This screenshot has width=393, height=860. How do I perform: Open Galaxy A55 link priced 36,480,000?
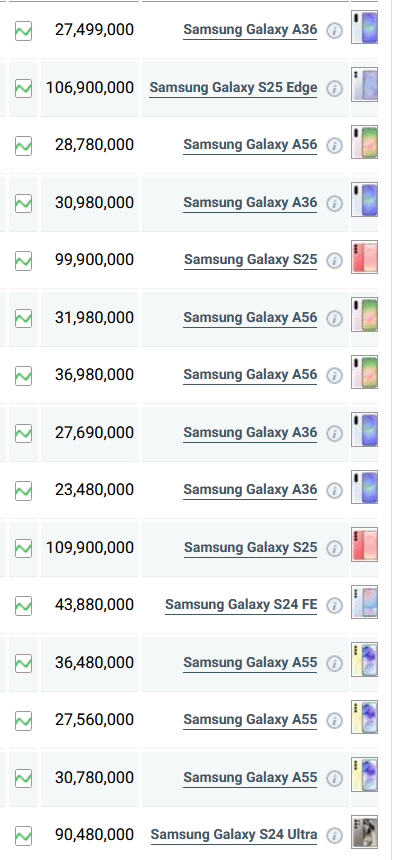[250, 663]
